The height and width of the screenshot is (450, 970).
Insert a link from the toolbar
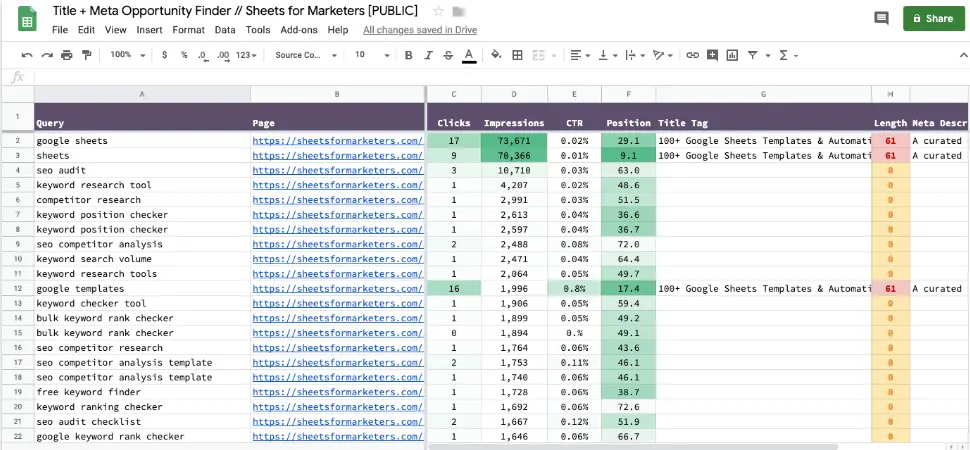click(x=692, y=55)
